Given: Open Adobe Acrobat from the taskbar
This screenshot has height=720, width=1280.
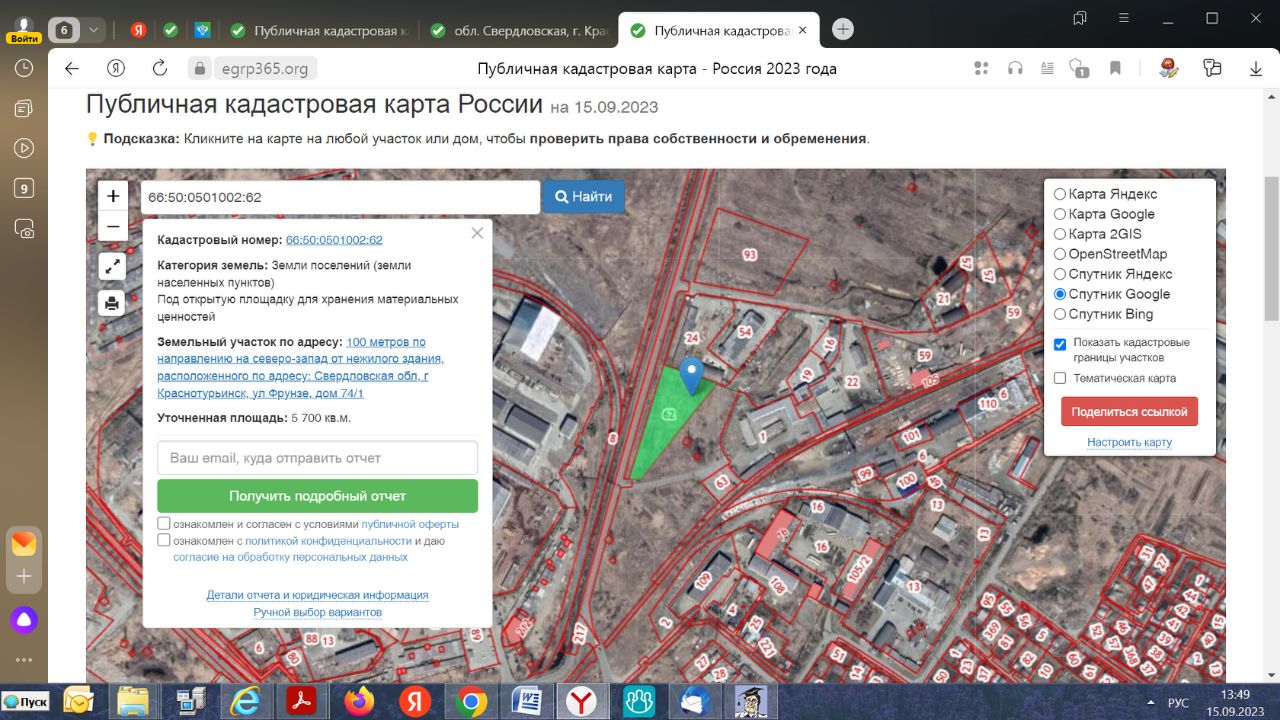Looking at the screenshot, I should click(302, 701).
